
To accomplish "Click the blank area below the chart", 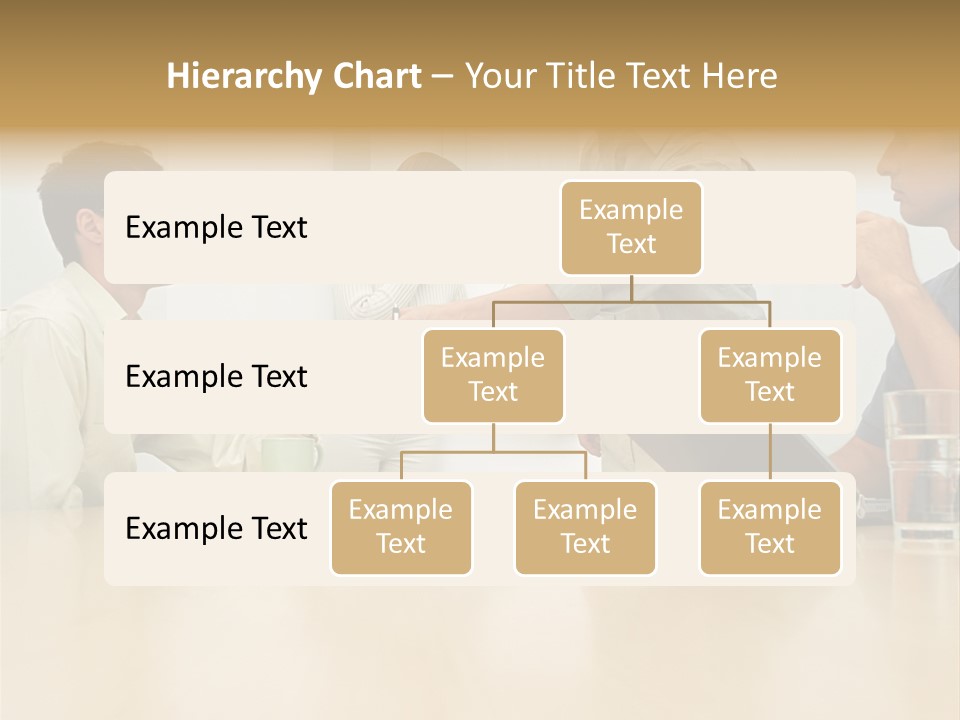I will 480,650.
